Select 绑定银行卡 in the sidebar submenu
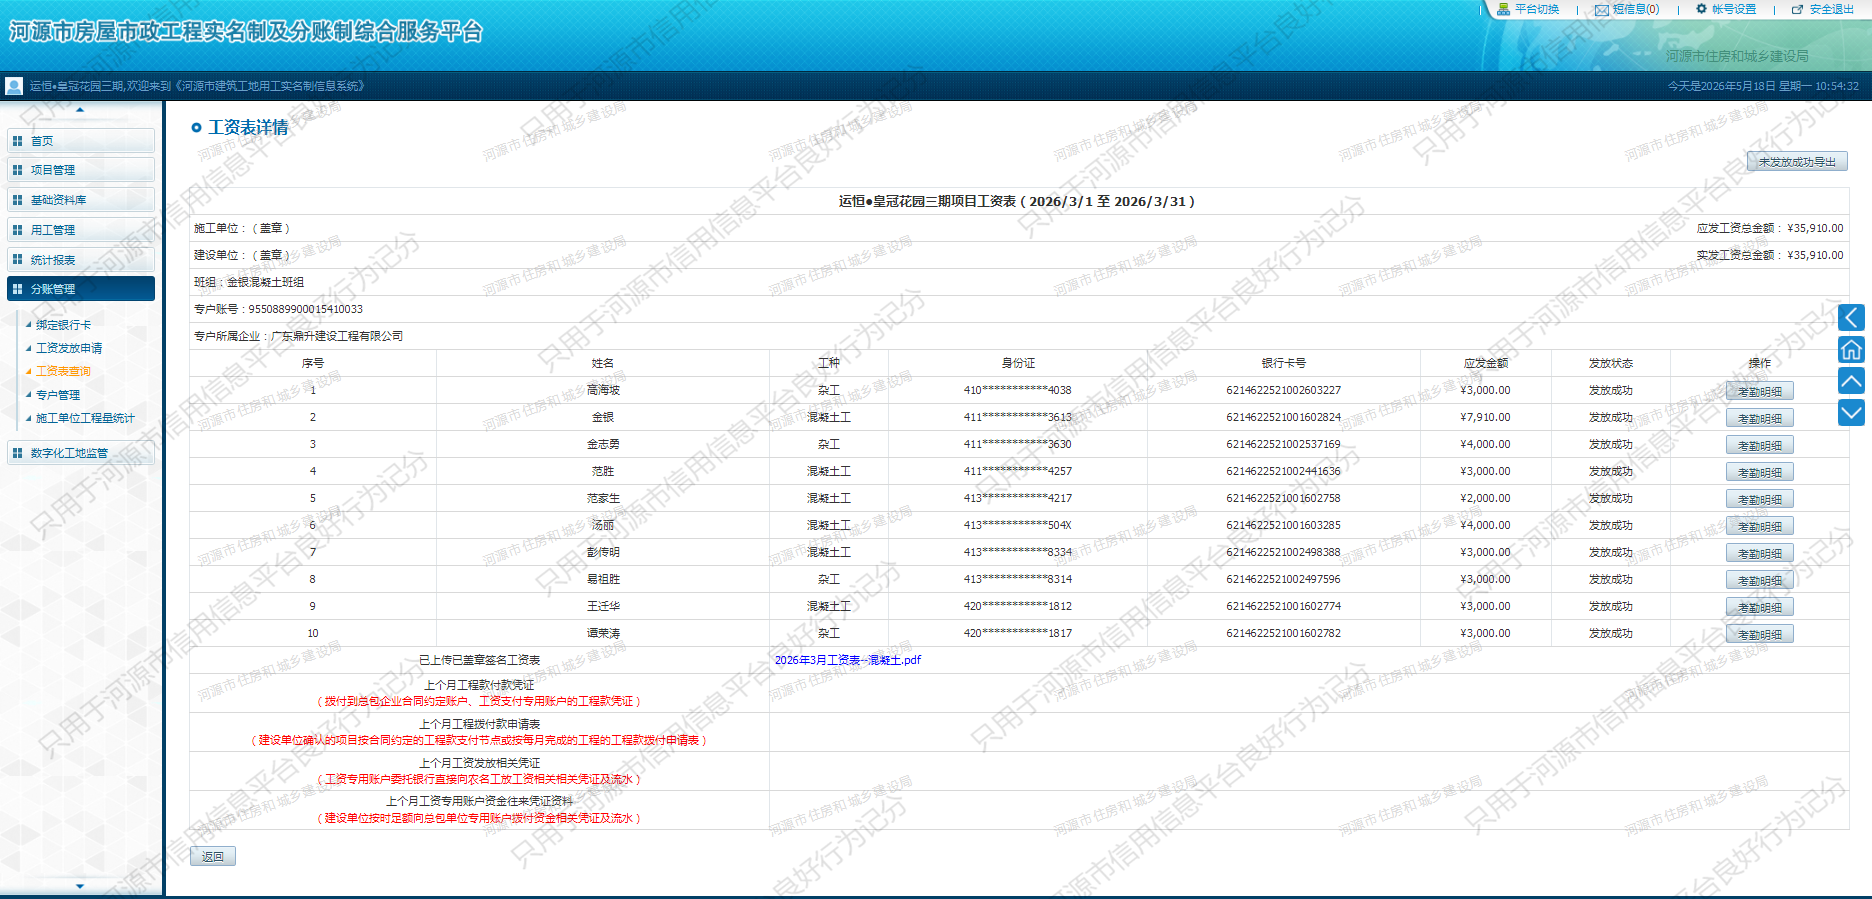 pyautogui.click(x=63, y=325)
